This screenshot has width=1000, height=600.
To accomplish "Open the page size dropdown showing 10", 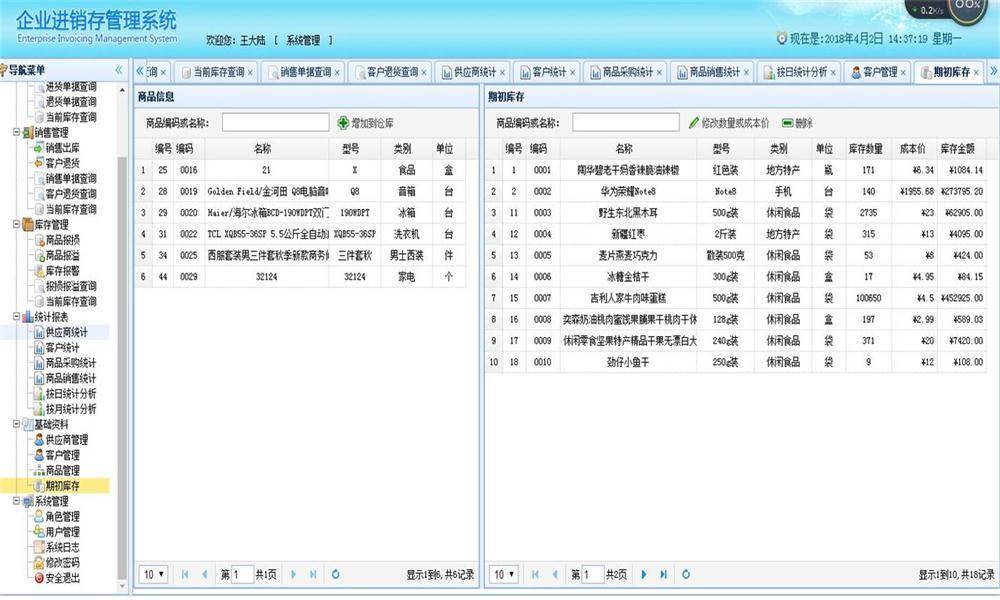I will click(x=502, y=573).
